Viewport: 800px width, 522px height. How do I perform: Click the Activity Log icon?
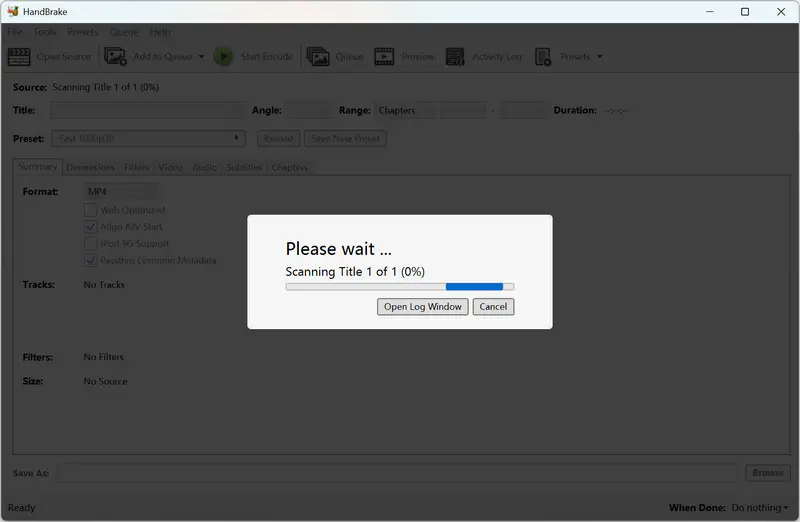click(455, 57)
